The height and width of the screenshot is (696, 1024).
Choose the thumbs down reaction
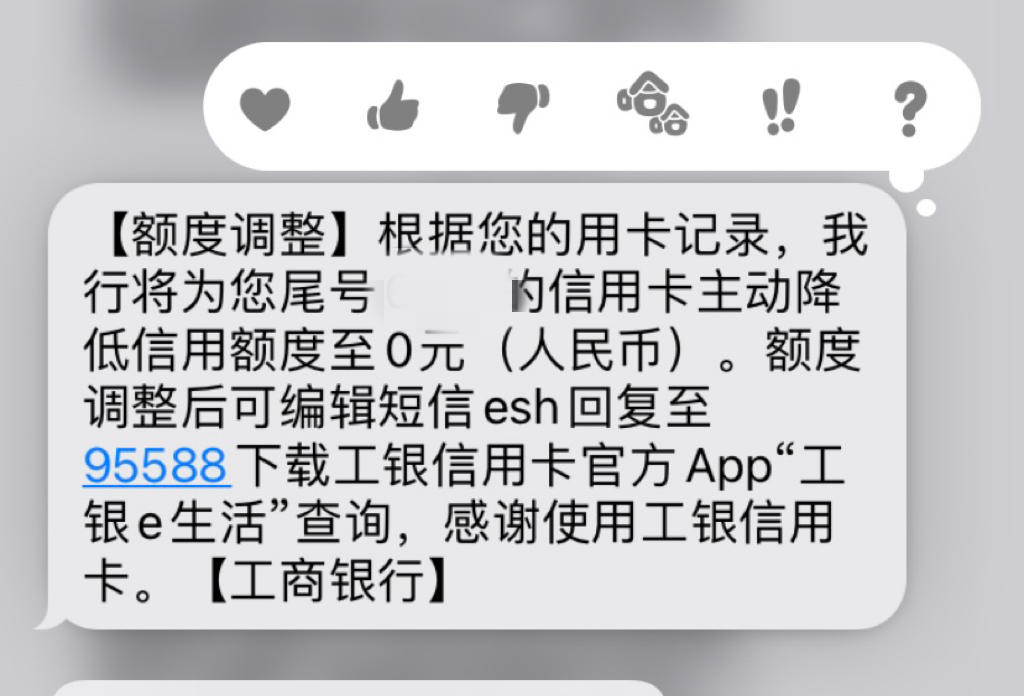(x=522, y=108)
